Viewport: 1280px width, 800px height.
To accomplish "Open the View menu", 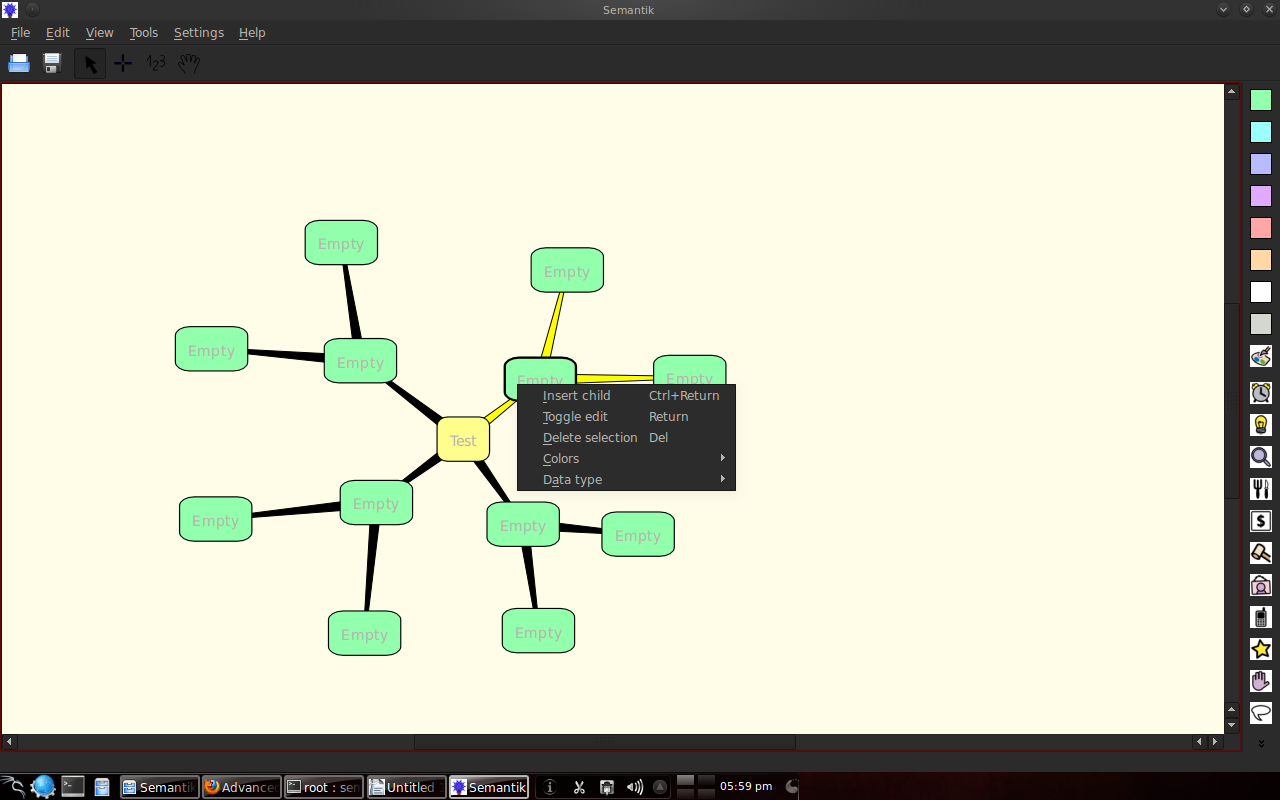I will (99, 32).
